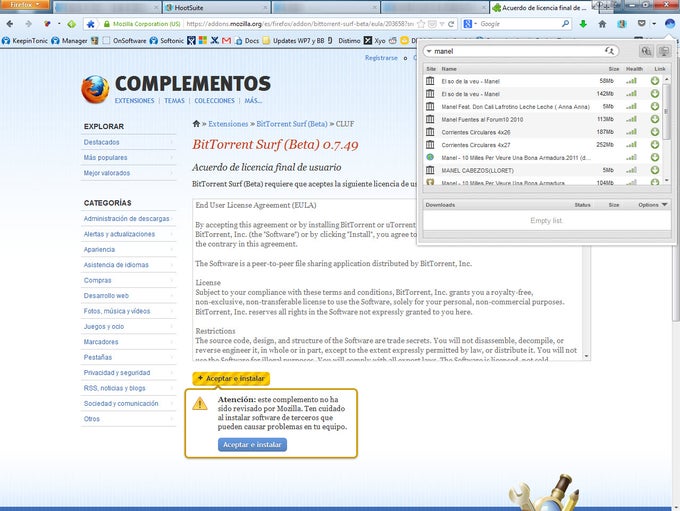
Task: Open Administración de descargas category
Action: click(x=126, y=219)
